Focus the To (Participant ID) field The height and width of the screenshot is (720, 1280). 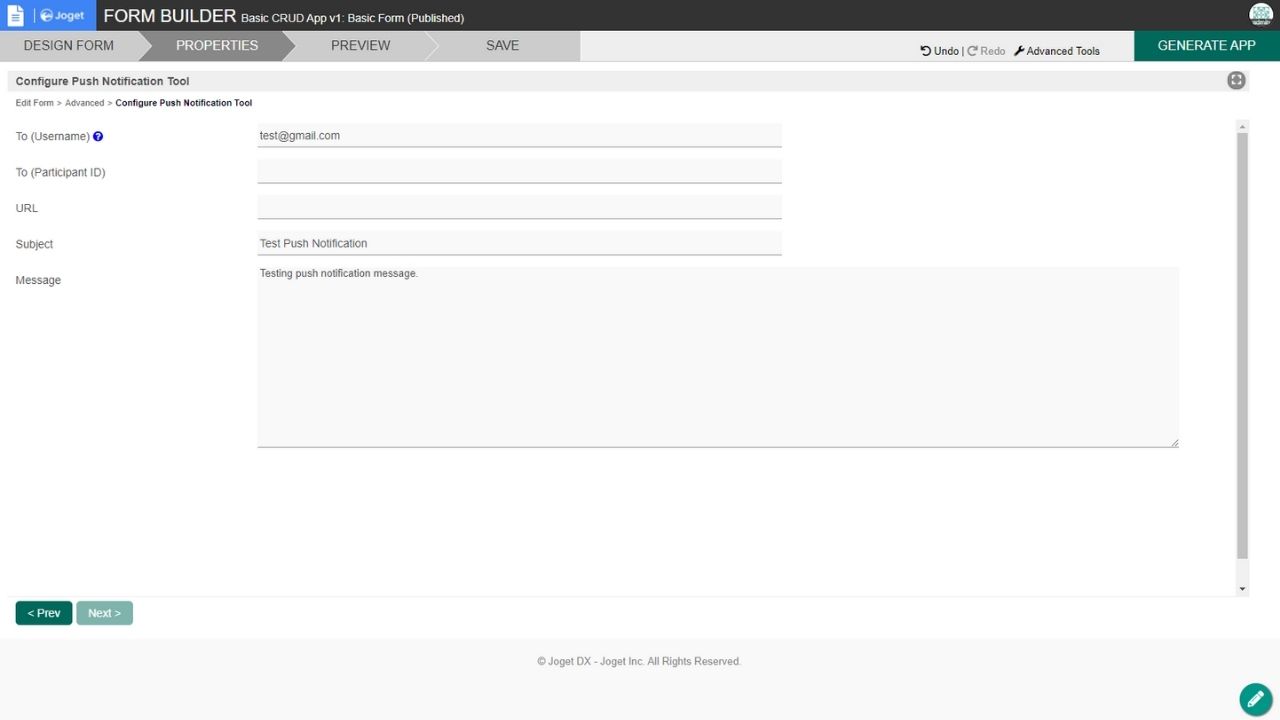tap(519, 172)
